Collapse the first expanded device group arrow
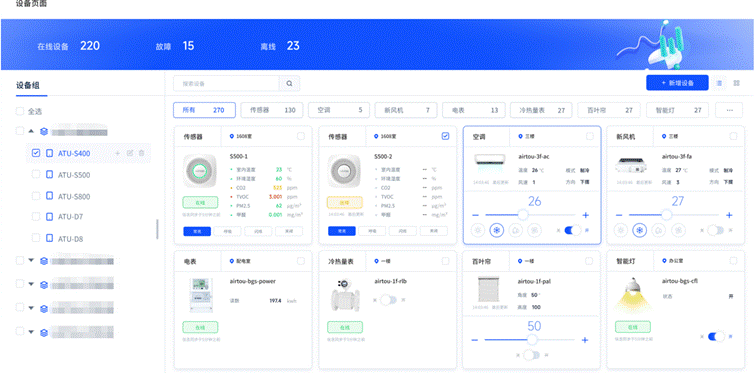Screen dimensions: 755x373 (x=31, y=131)
